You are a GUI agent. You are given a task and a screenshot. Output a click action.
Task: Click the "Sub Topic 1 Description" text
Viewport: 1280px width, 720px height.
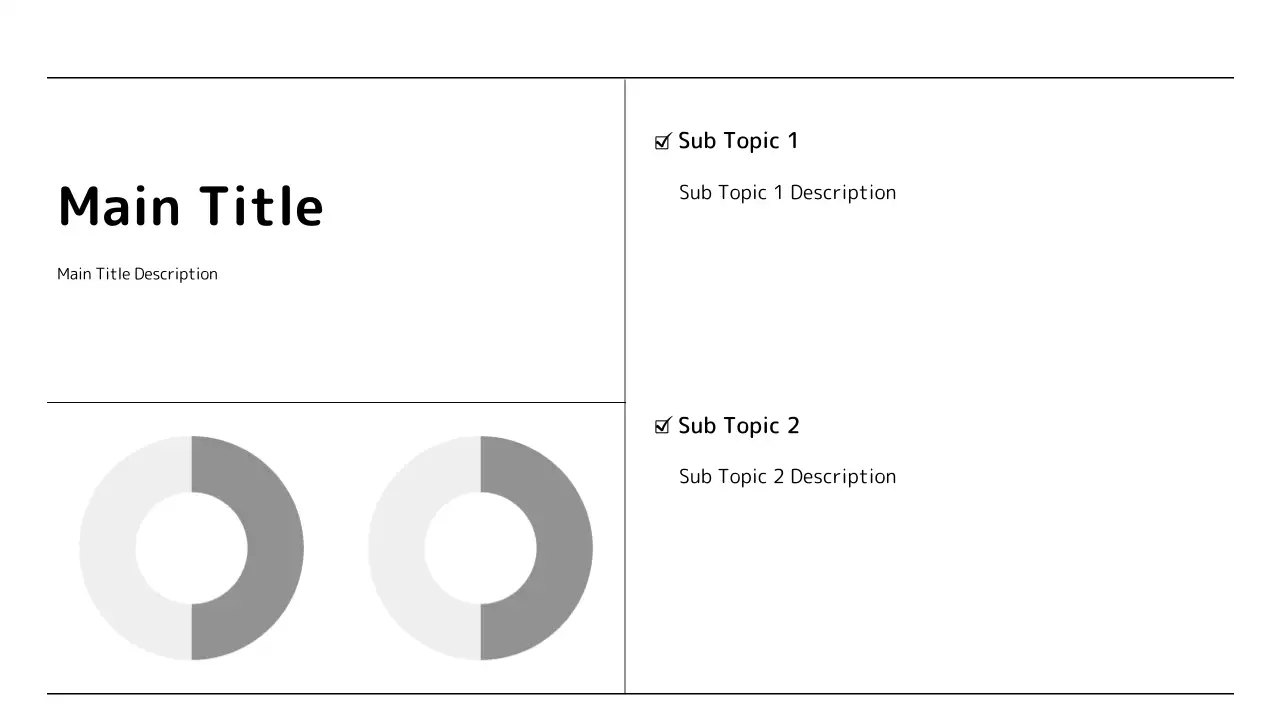(x=787, y=192)
